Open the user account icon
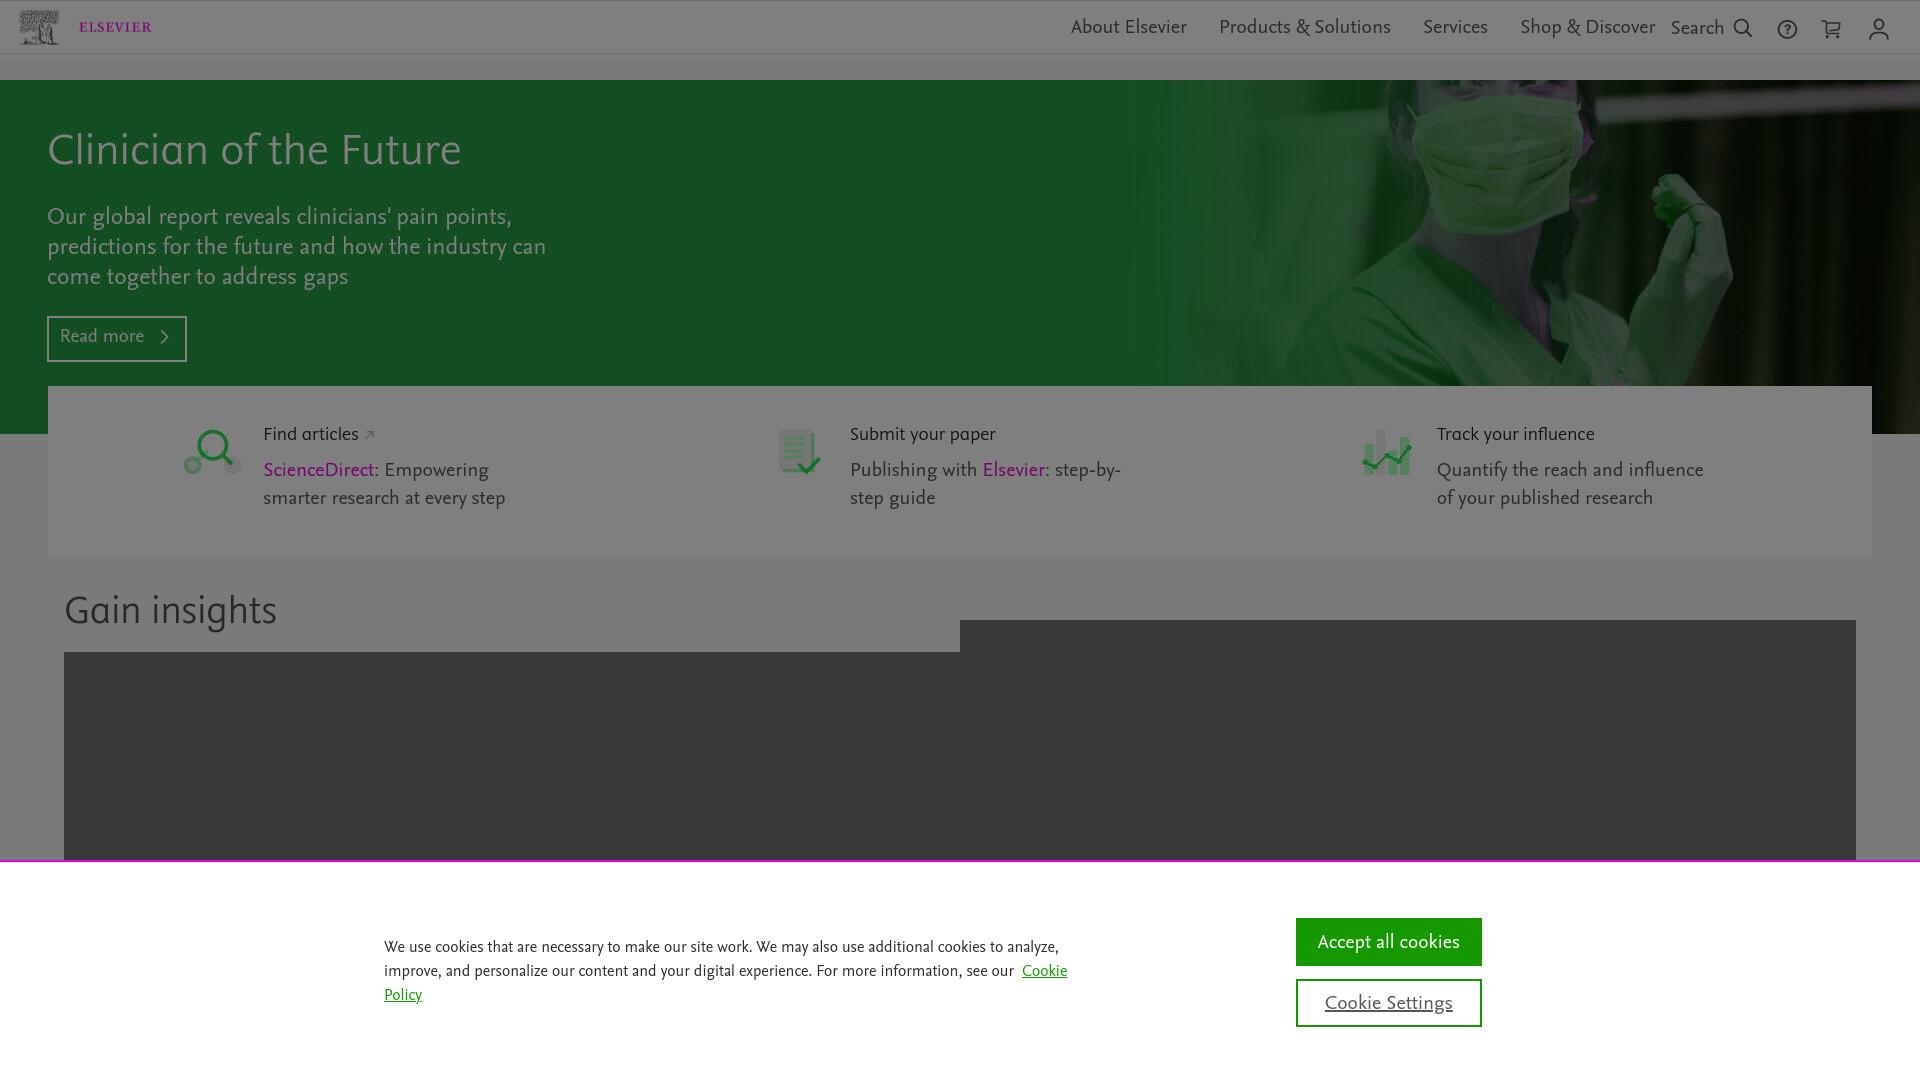 click(x=1879, y=30)
